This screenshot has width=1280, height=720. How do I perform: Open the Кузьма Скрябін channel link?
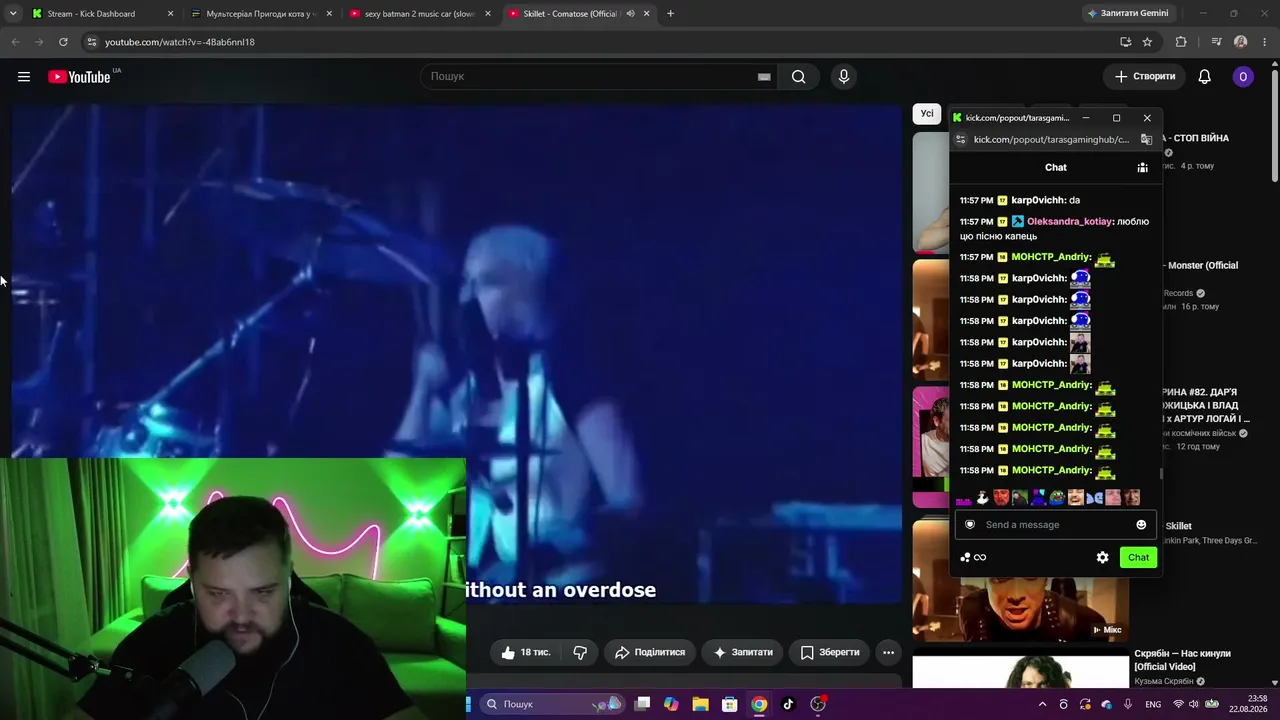click(x=1164, y=682)
